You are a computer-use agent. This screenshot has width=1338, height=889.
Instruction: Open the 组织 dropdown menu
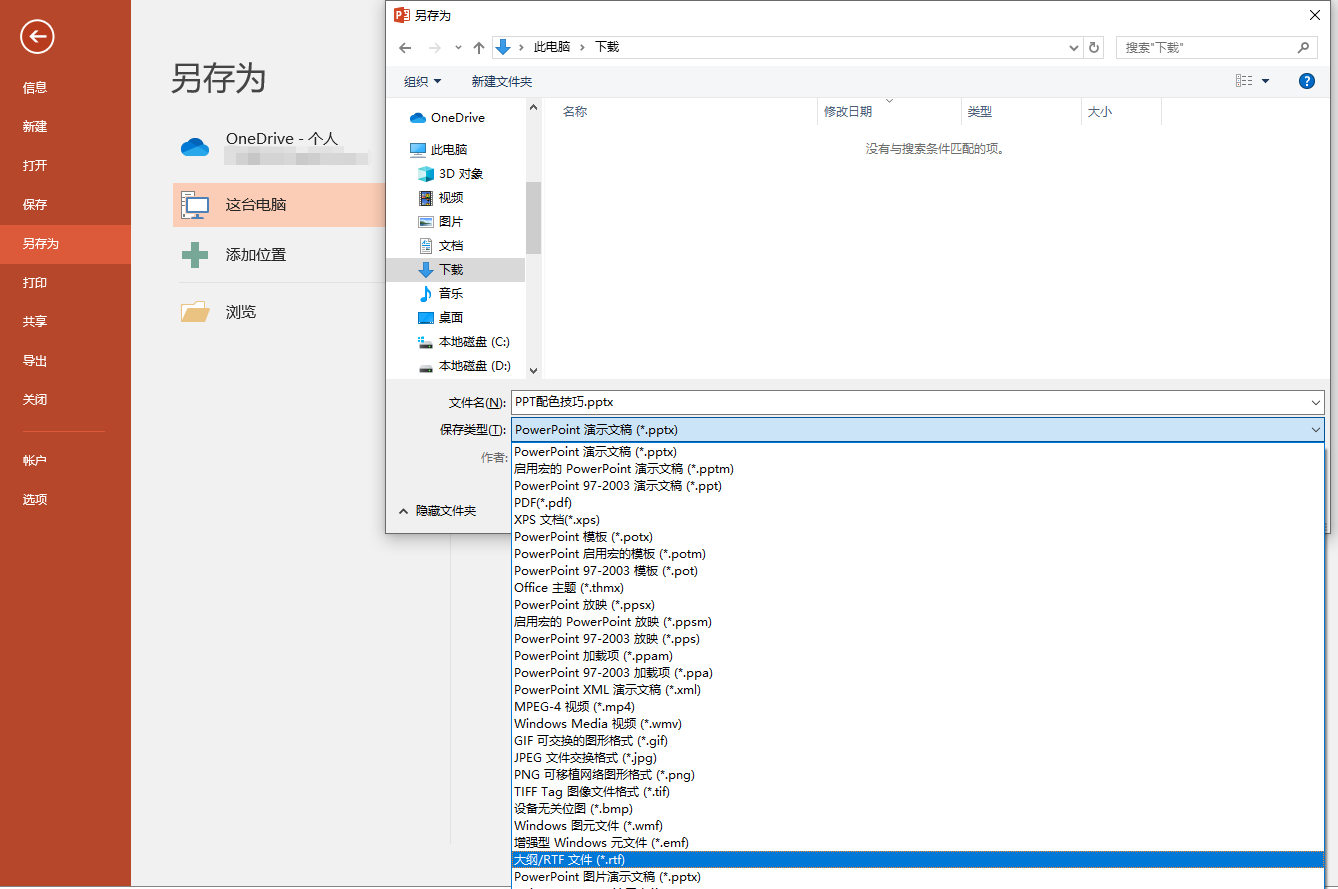click(x=423, y=81)
